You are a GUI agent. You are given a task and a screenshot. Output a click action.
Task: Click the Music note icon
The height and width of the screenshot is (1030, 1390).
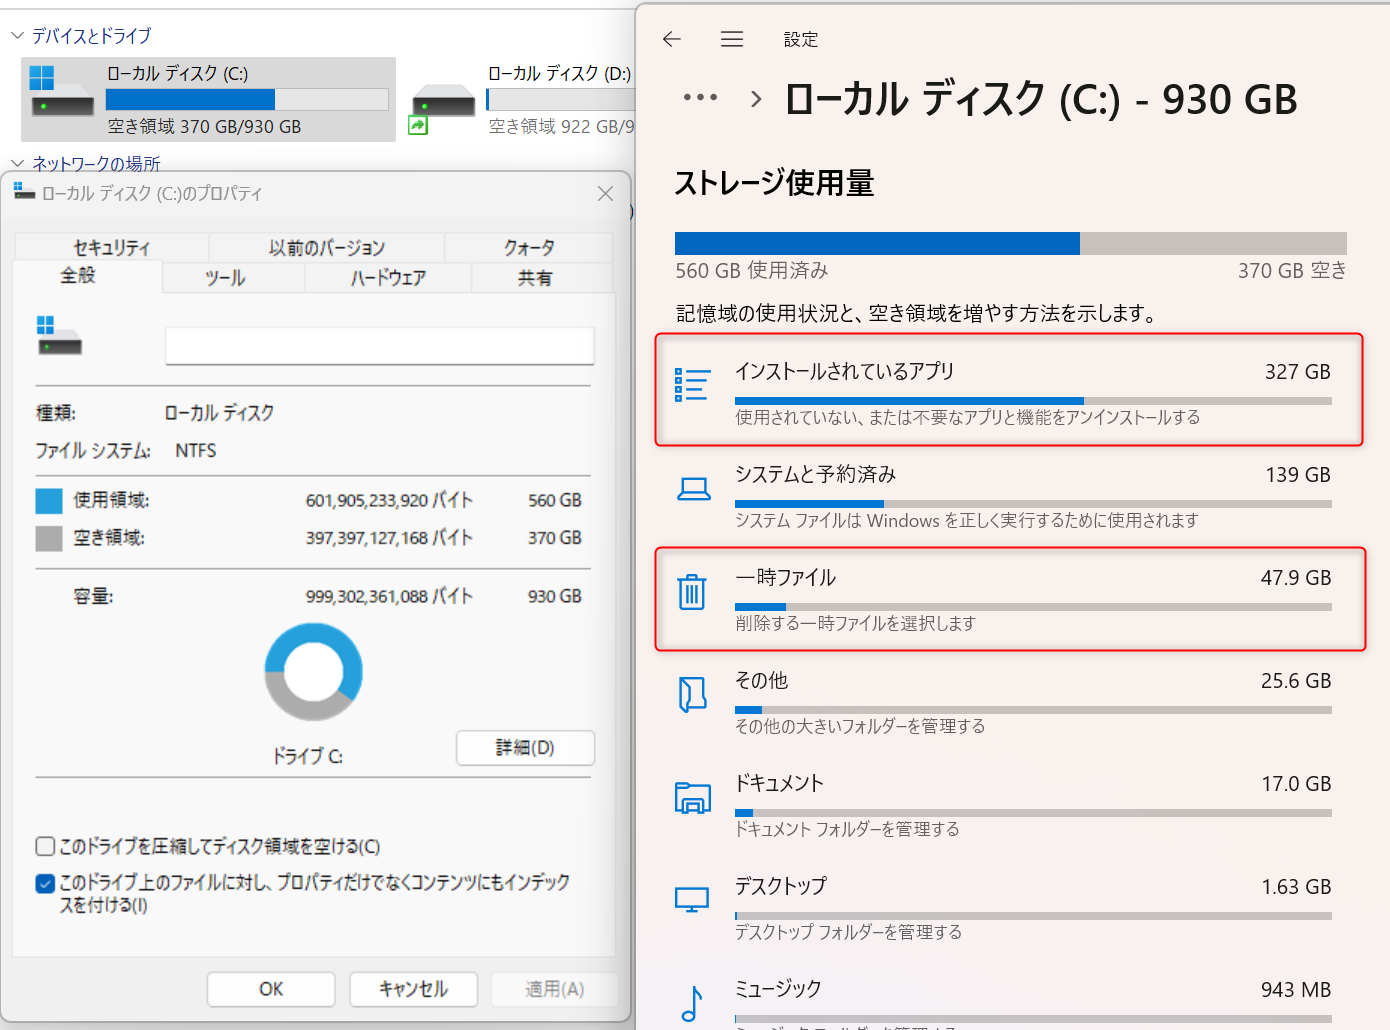tap(692, 1003)
